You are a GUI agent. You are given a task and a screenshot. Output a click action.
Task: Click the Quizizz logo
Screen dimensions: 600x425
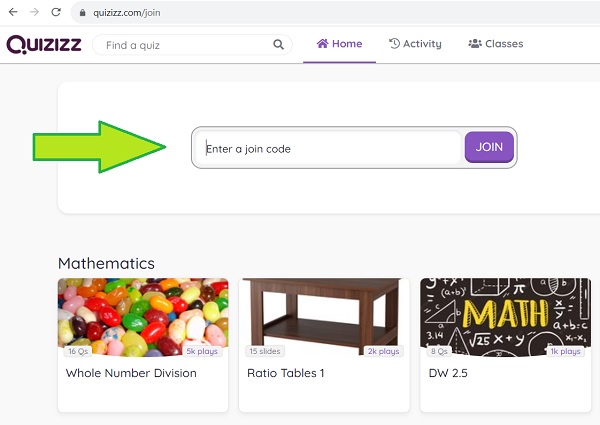(x=43, y=45)
